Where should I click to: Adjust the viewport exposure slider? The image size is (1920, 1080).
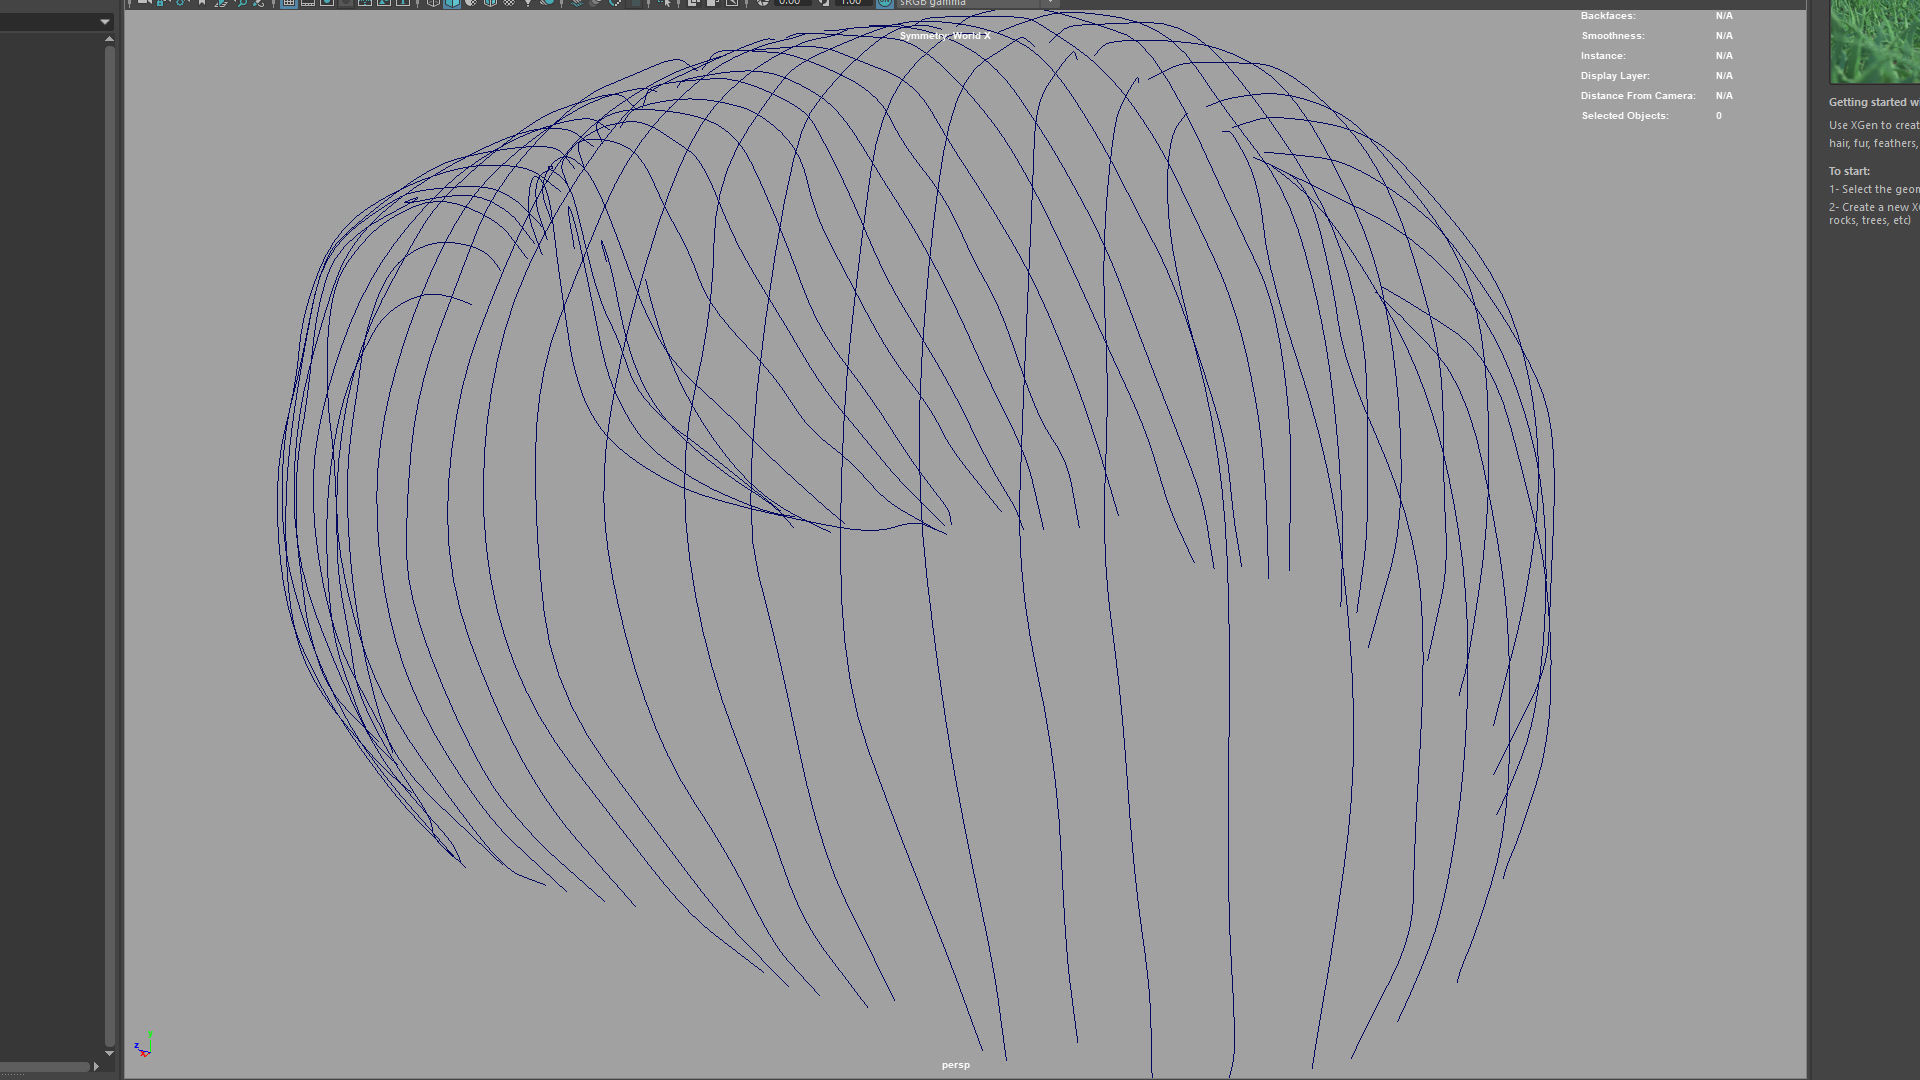click(x=790, y=4)
